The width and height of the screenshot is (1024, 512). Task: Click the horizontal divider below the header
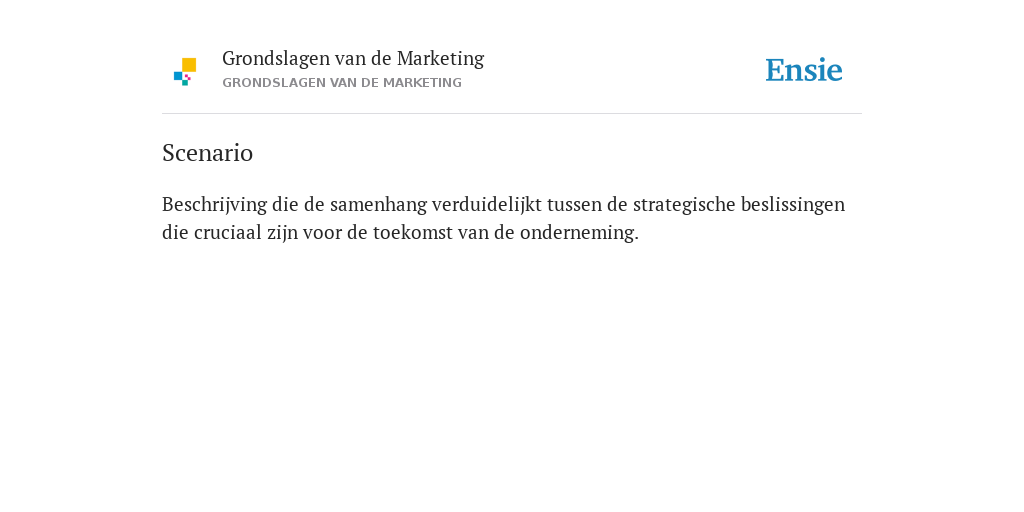pyautogui.click(x=512, y=114)
